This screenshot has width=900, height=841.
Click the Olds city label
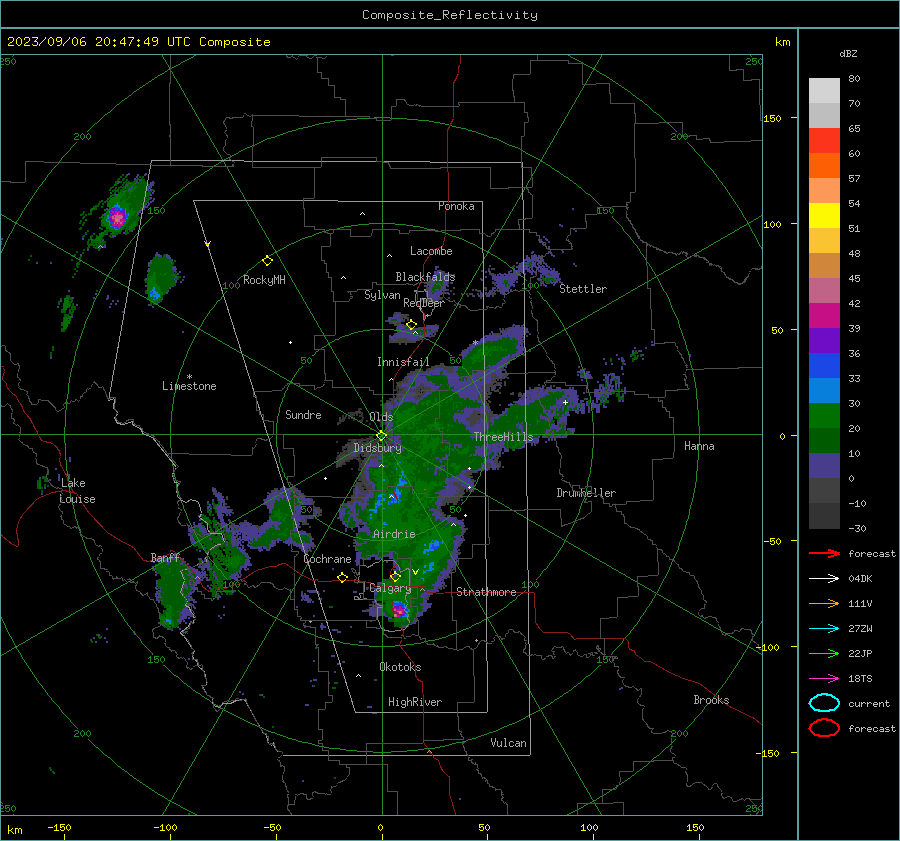point(381,417)
